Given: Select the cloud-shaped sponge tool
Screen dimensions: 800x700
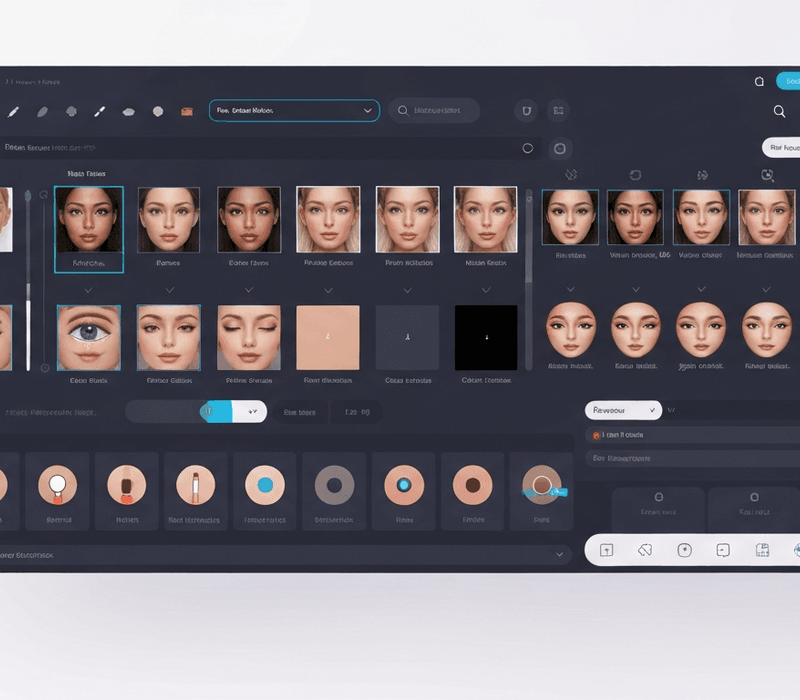Looking at the screenshot, I should point(129,112).
